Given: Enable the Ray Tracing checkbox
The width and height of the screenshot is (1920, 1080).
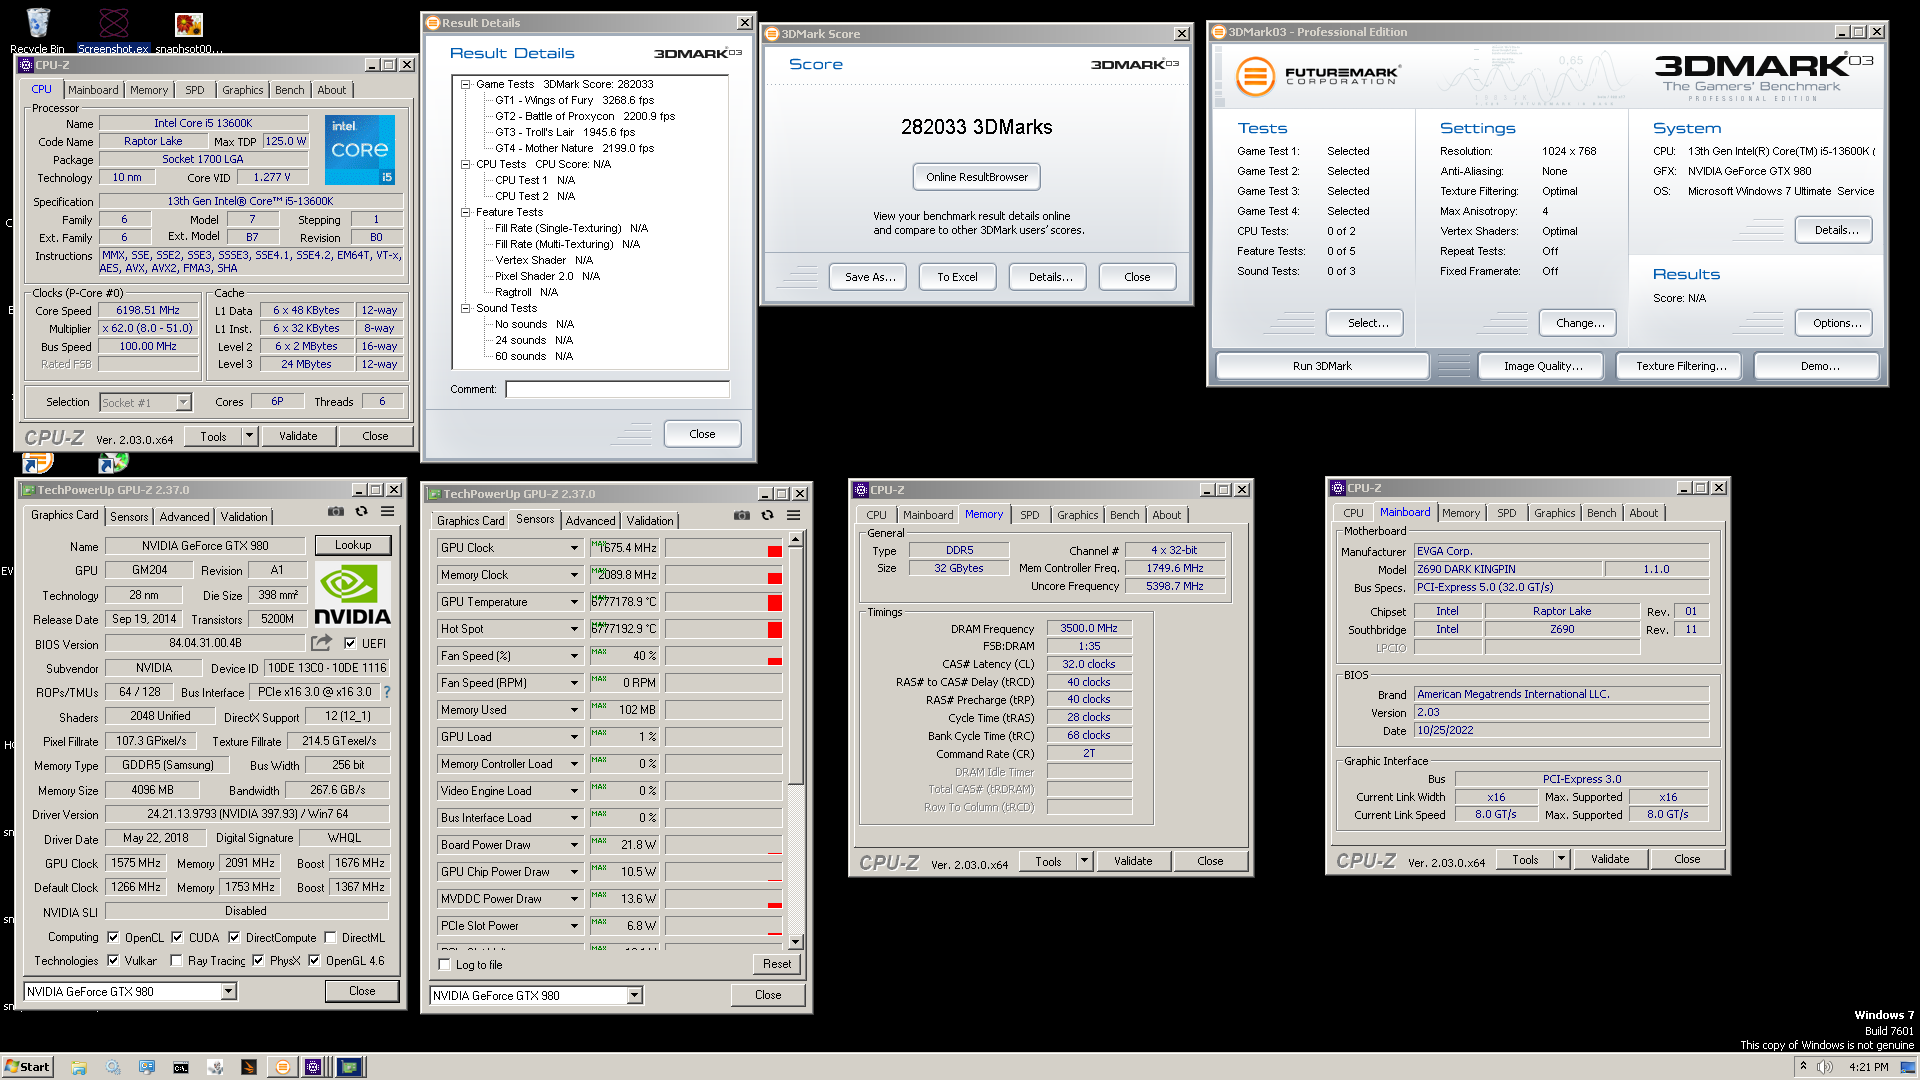Looking at the screenshot, I should (176, 960).
